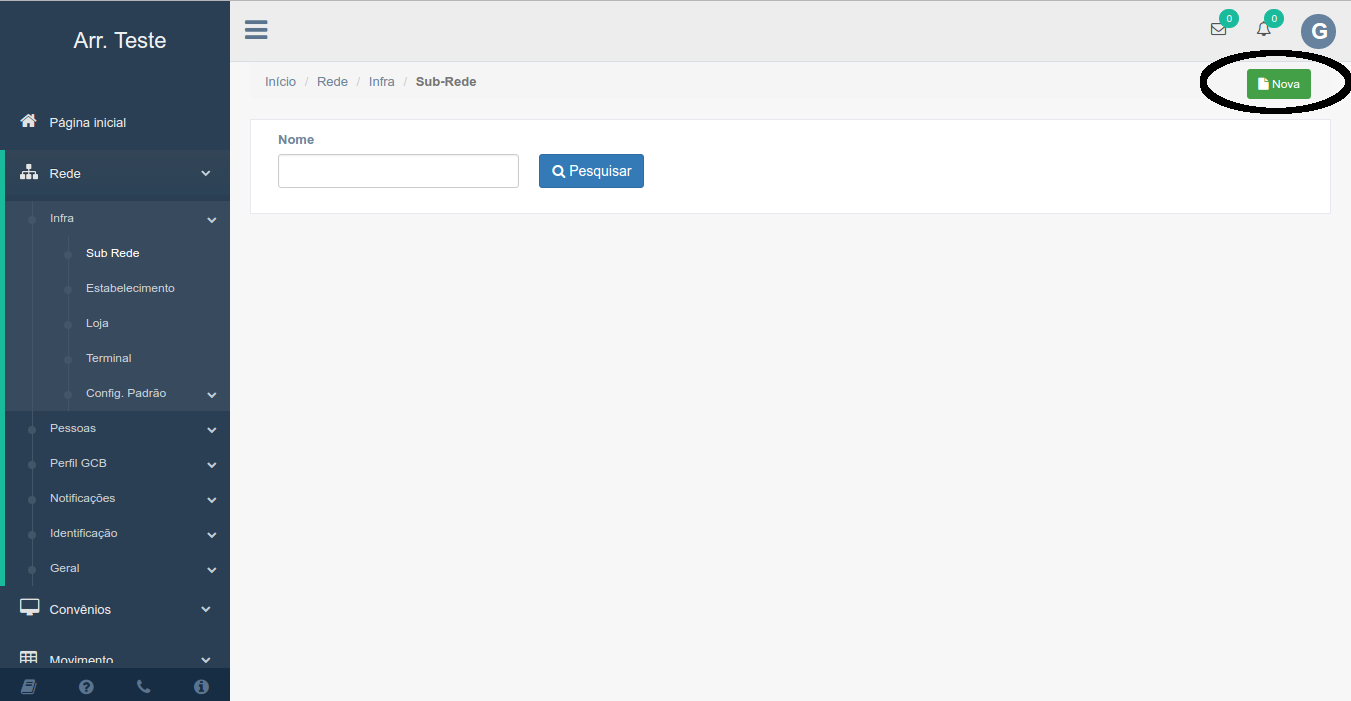1351x701 pixels.
Task: Select Estabelecimento in the sidebar
Action: click(130, 289)
